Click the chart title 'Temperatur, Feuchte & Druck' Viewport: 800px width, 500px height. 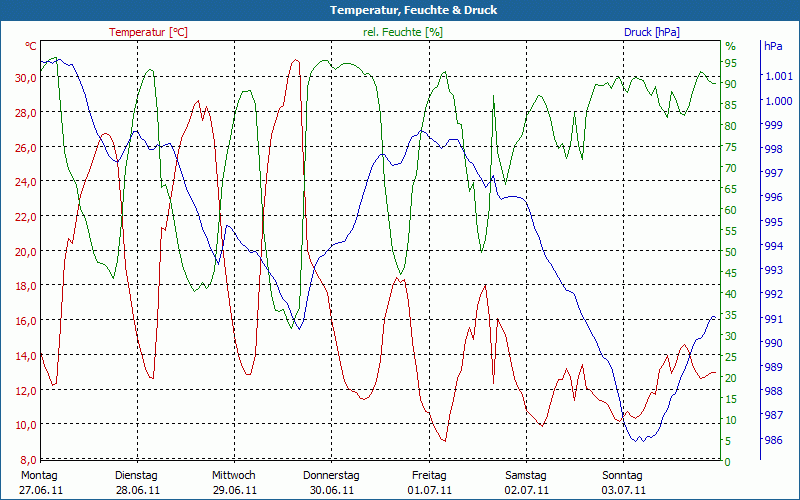click(x=413, y=10)
